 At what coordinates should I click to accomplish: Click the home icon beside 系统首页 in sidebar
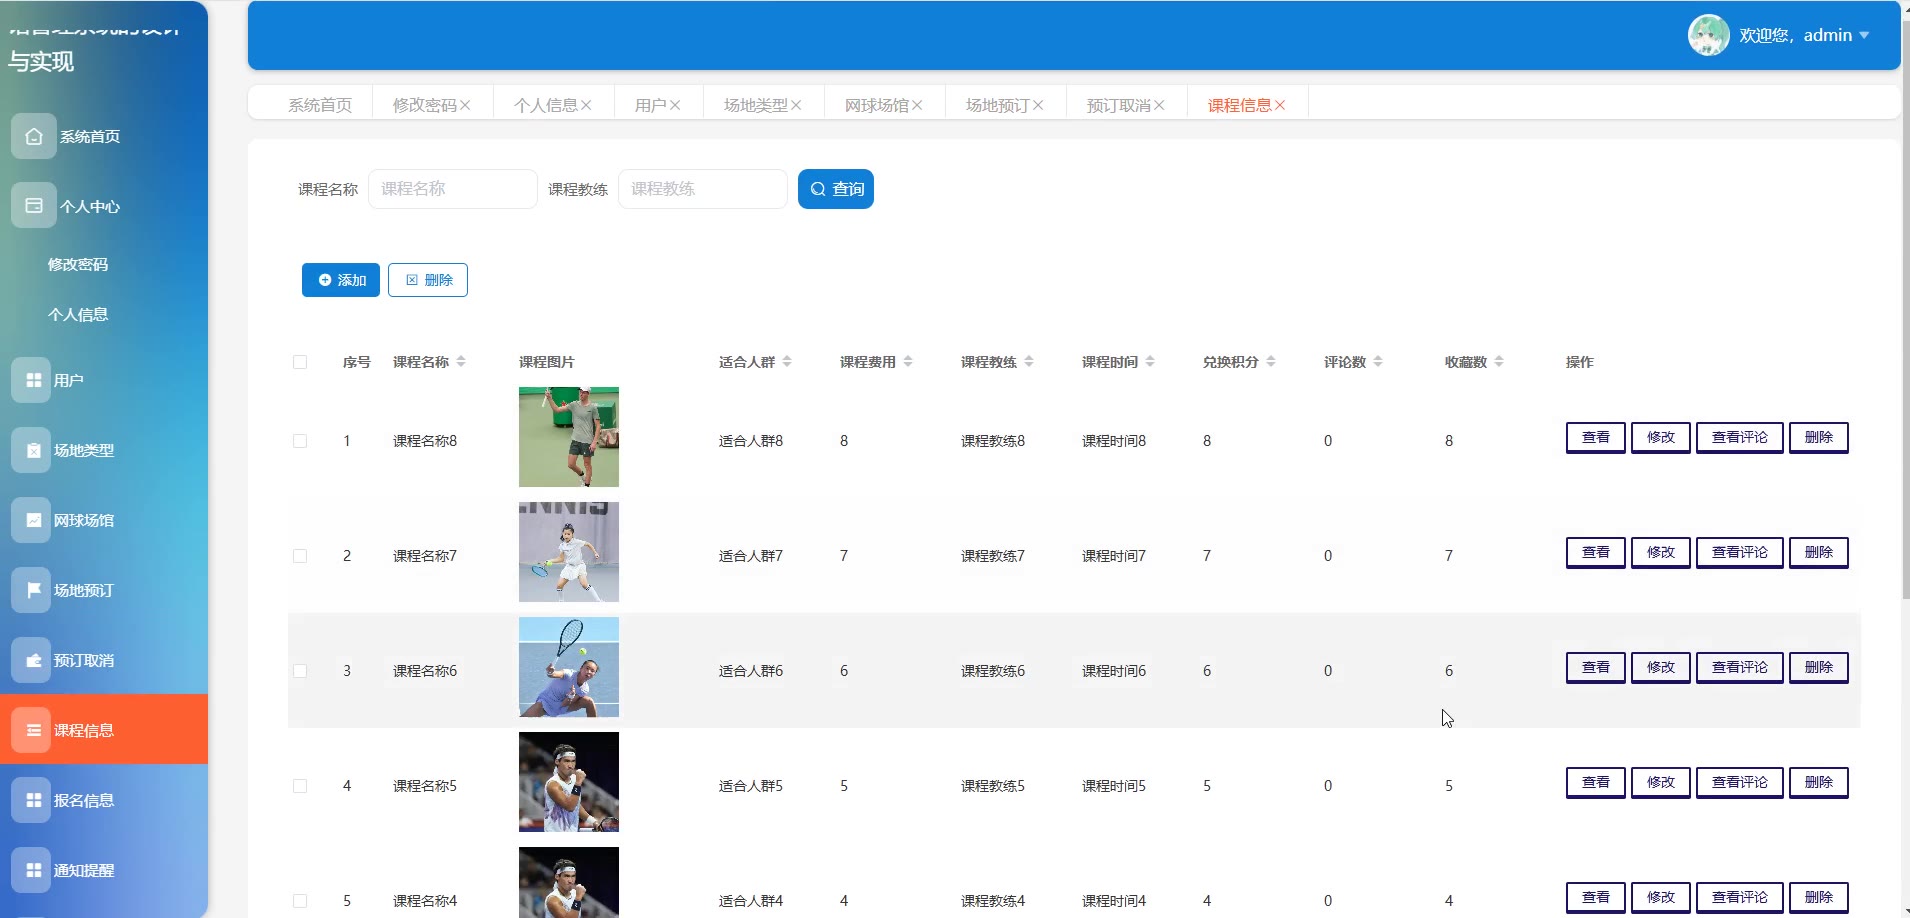coord(33,136)
